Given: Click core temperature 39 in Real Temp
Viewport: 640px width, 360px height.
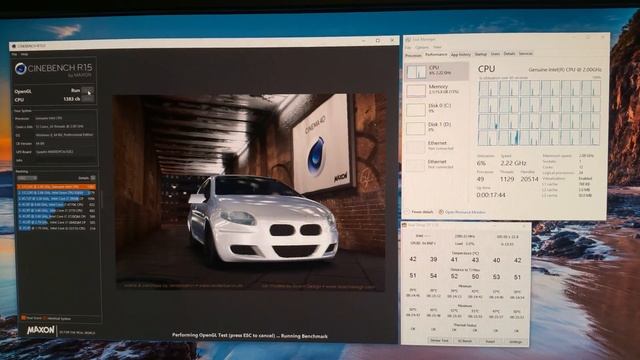Looking at the screenshot, I should coord(433,259).
